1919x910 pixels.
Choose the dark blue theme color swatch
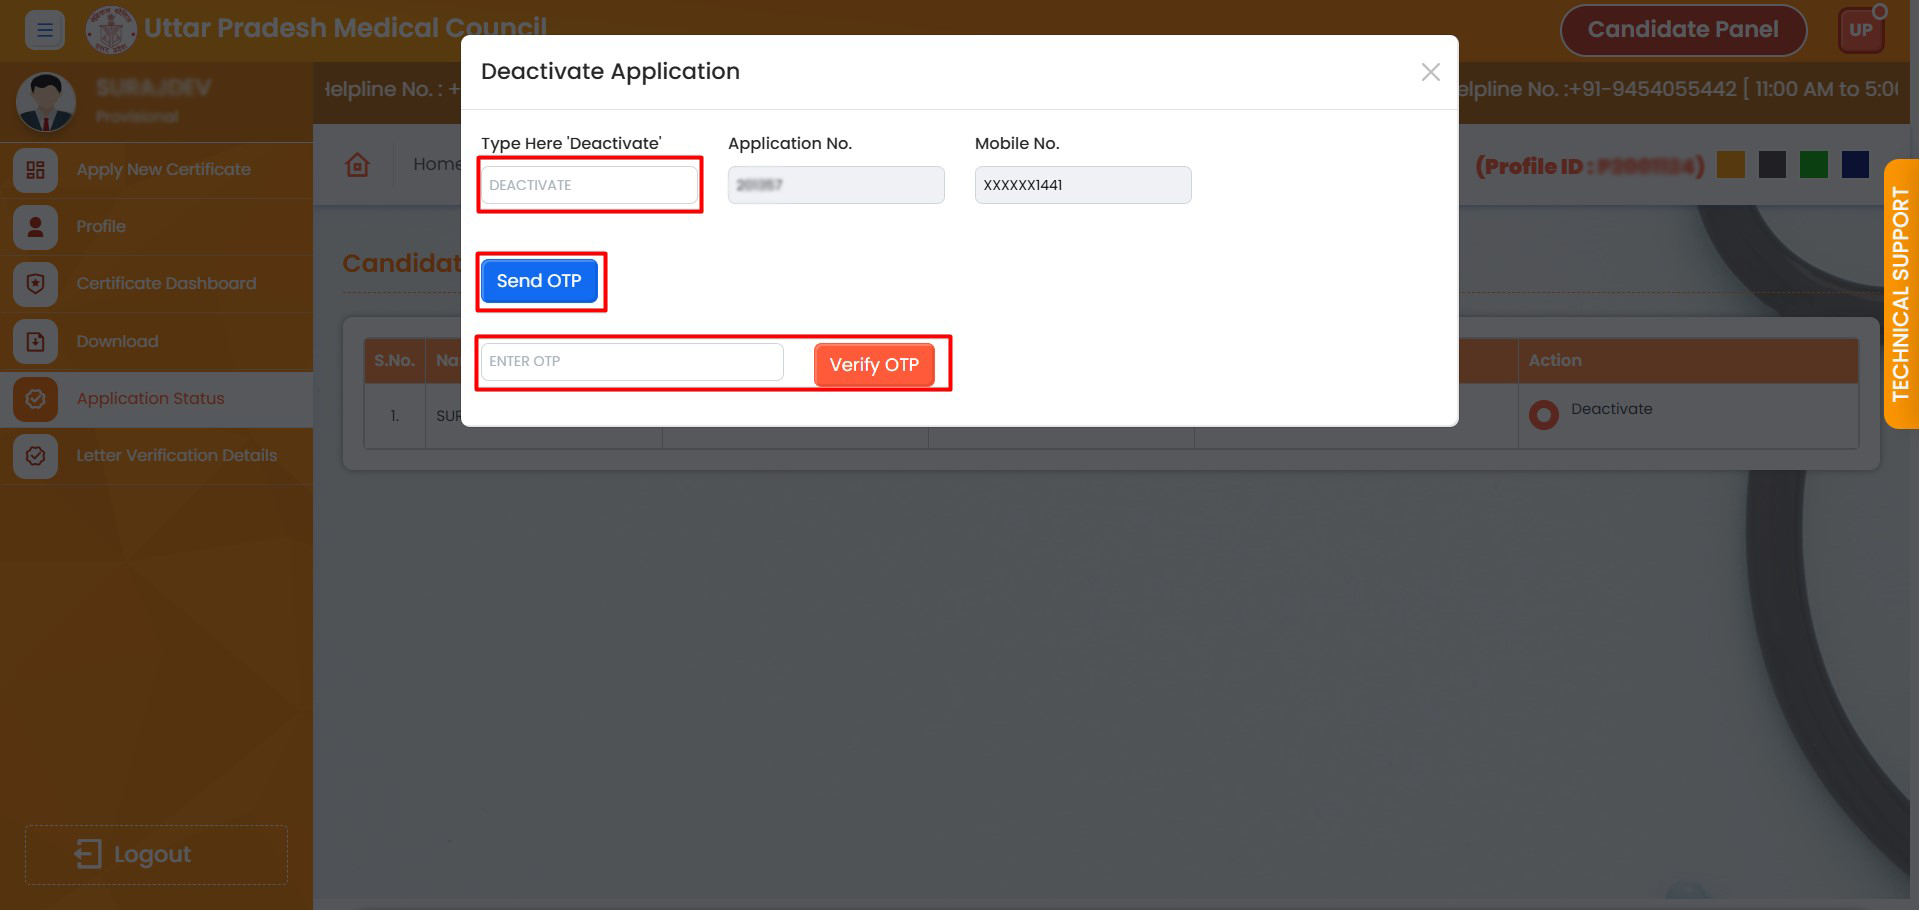pyautogui.click(x=1855, y=165)
